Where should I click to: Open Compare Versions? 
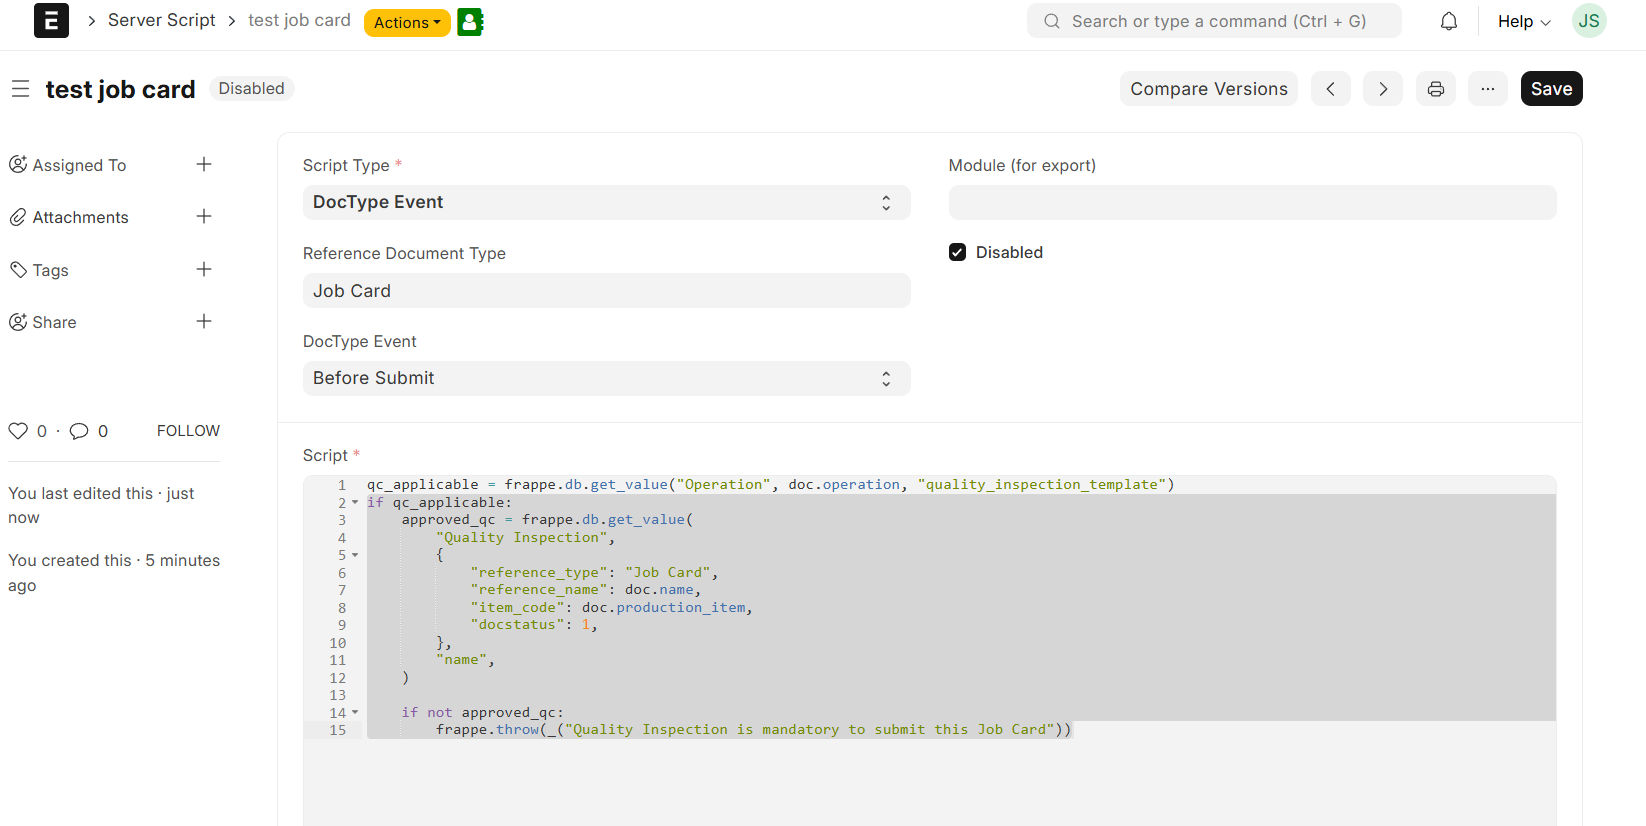coord(1209,89)
